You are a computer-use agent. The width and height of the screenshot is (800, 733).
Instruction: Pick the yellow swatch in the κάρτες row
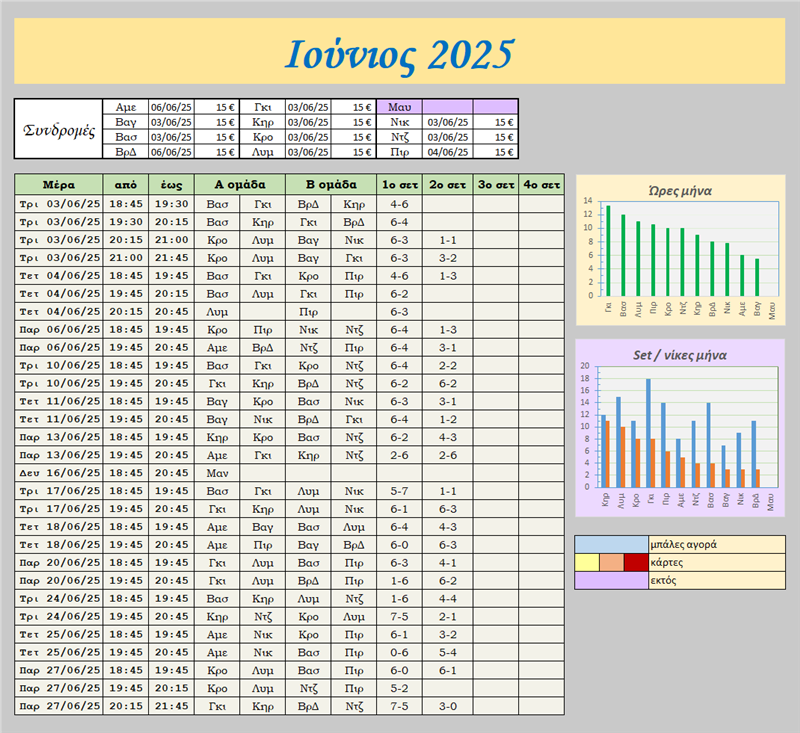(586, 563)
